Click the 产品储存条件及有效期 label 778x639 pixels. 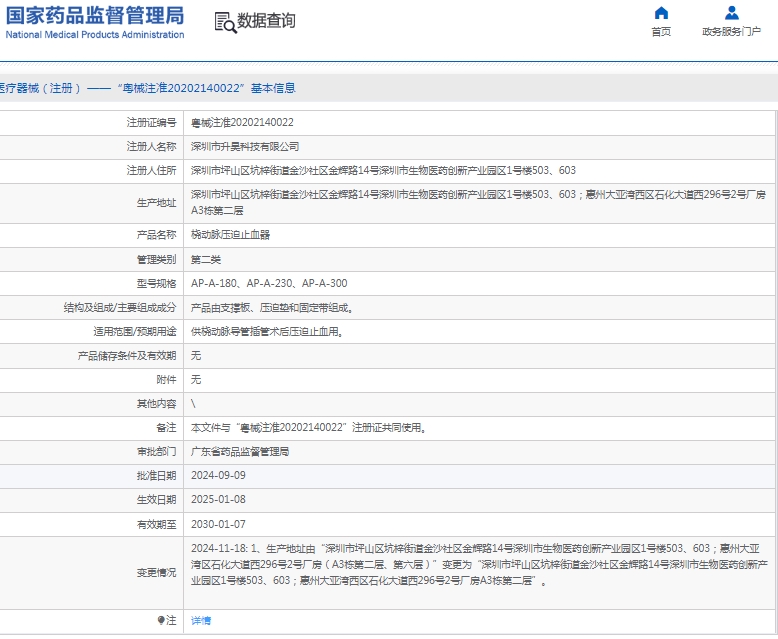[x=127, y=356]
